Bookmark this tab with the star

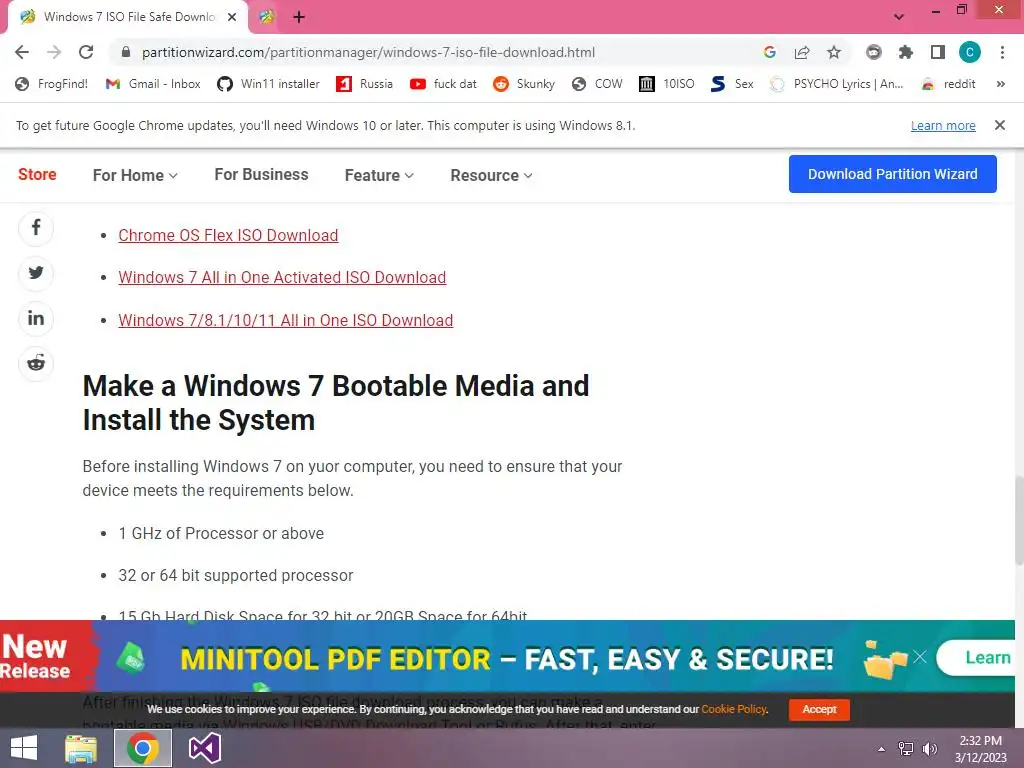(834, 52)
